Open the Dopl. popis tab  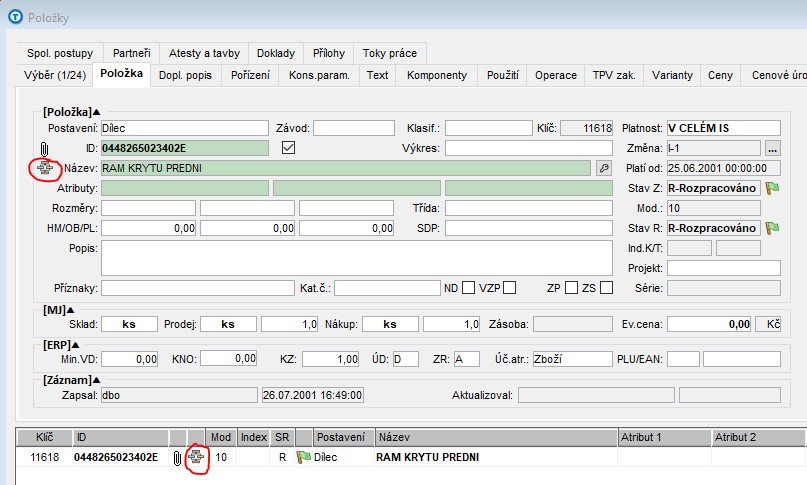click(x=185, y=75)
